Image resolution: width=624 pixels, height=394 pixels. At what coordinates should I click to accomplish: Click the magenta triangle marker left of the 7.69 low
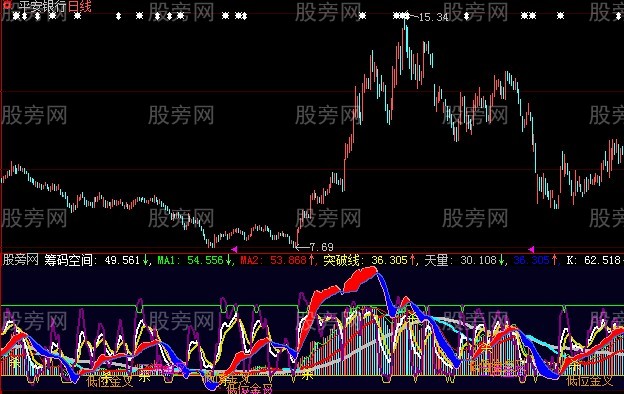pos(234,249)
